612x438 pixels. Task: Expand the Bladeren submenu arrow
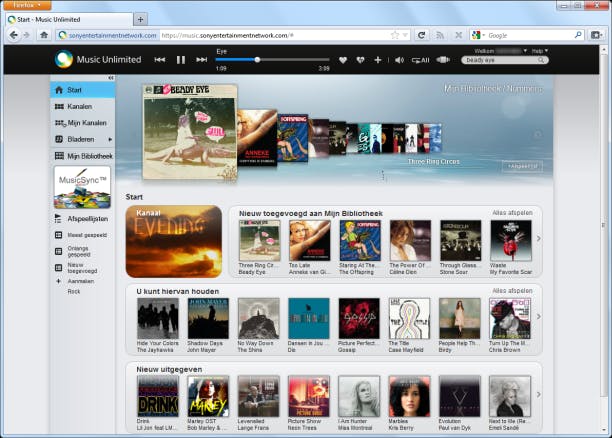(110, 139)
